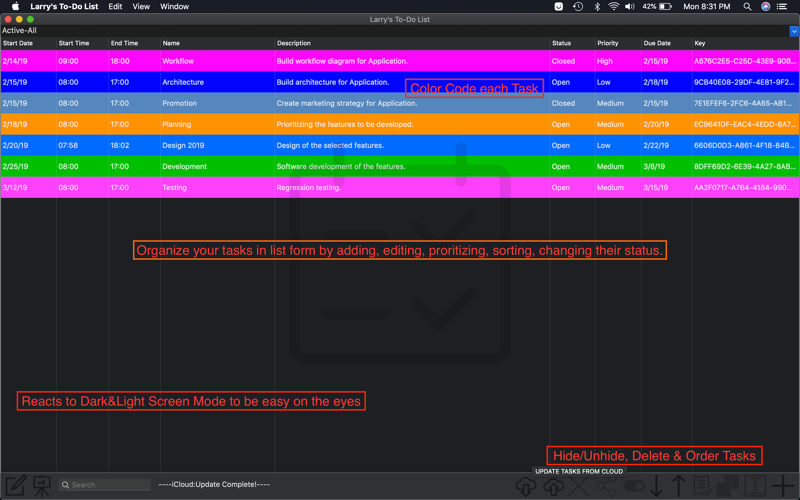
Task: Click description 'Design of the selected features.'
Action: click(x=330, y=145)
